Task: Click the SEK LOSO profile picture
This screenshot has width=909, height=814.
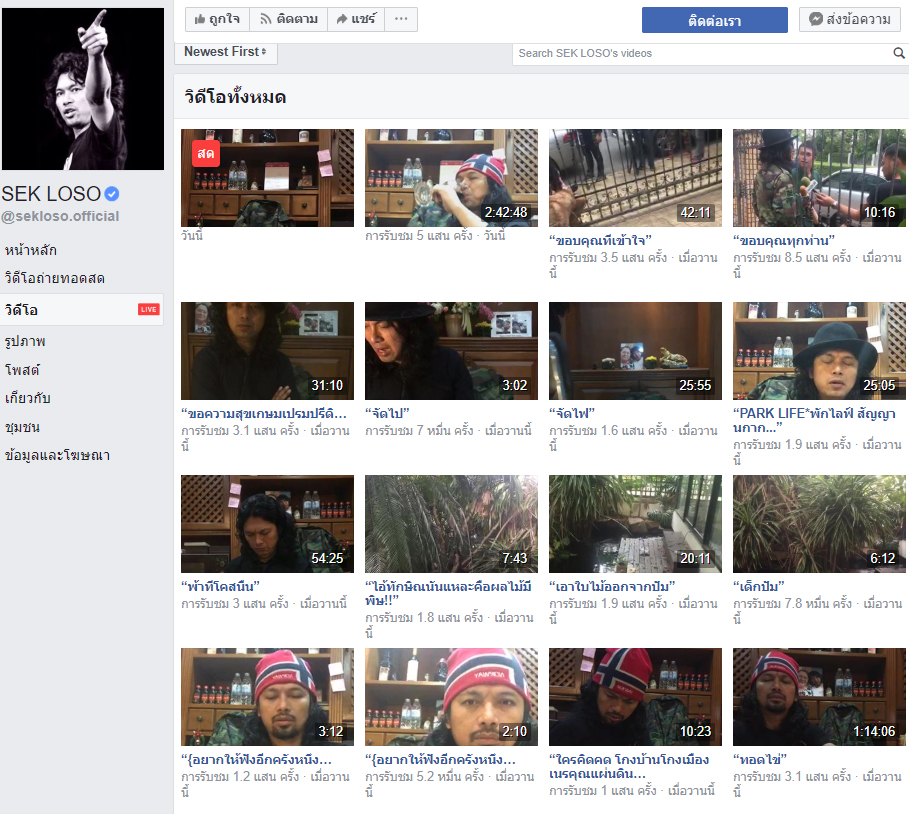Action: tap(82, 89)
